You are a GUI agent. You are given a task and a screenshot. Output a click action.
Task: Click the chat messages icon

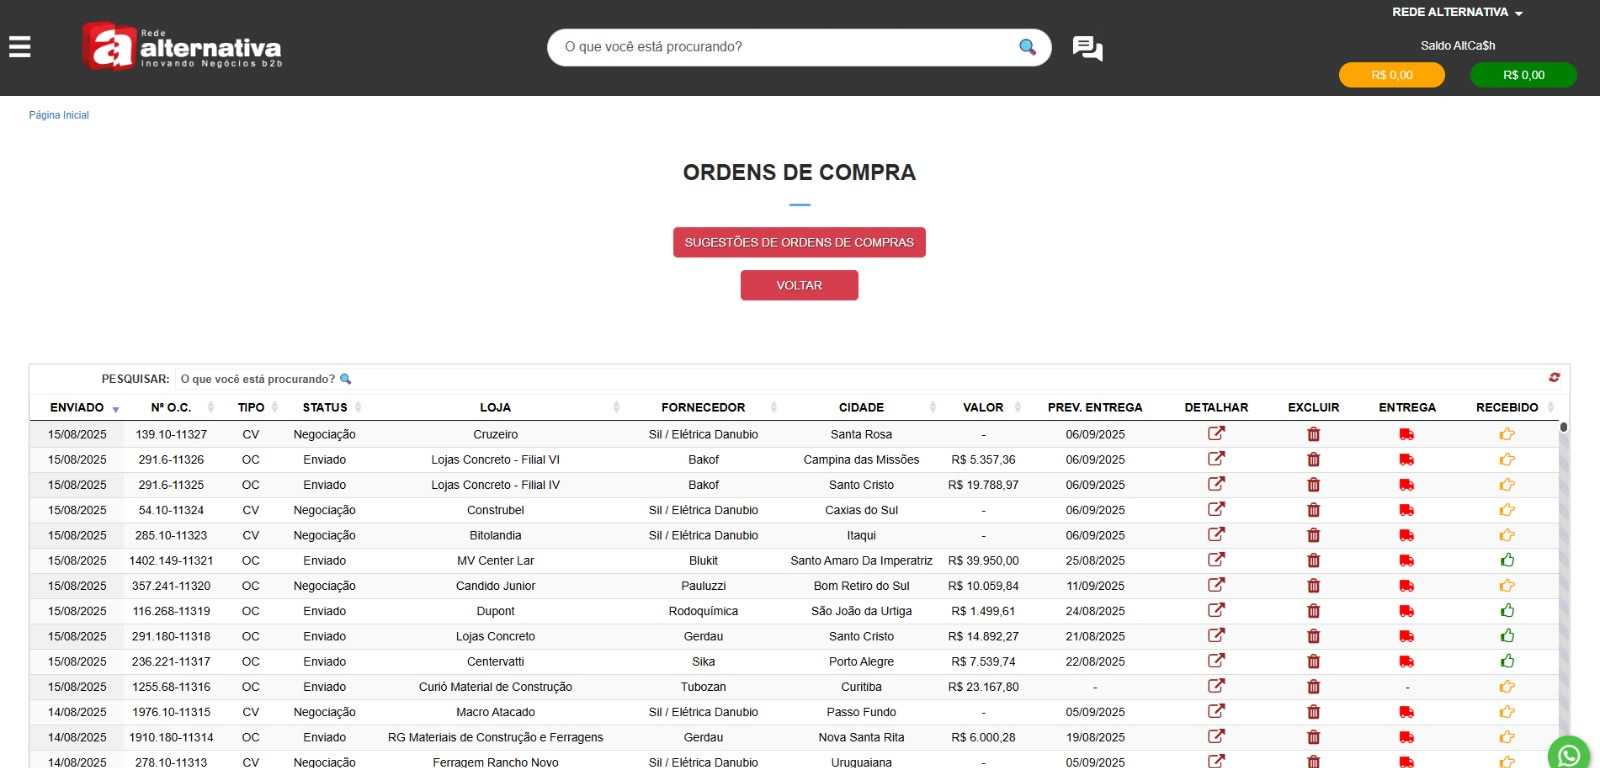coord(1087,48)
